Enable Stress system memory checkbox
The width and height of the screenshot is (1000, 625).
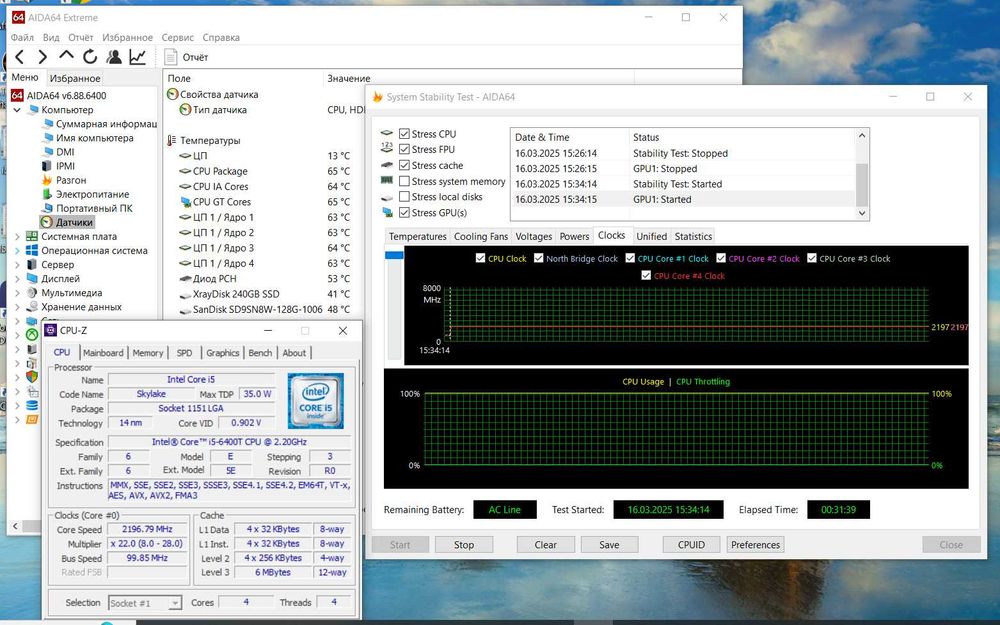[404, 181]
